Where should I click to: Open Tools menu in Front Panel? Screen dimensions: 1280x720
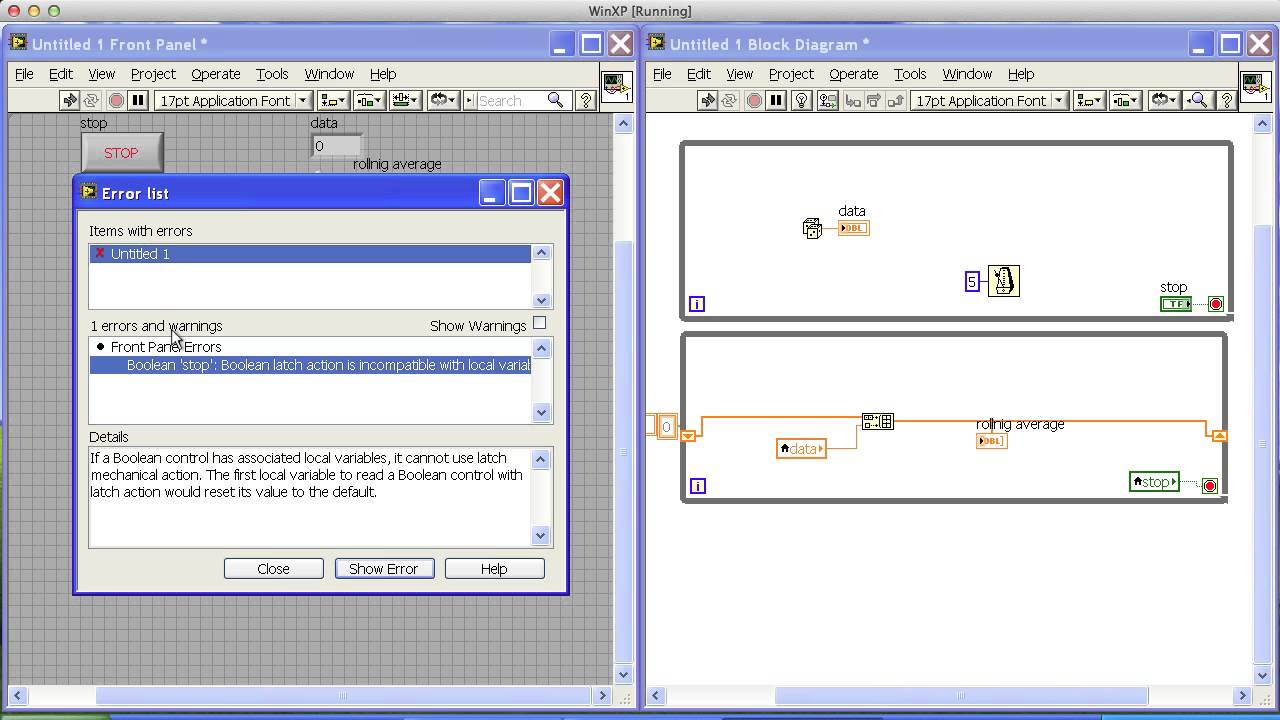click(x=272, y=74)
